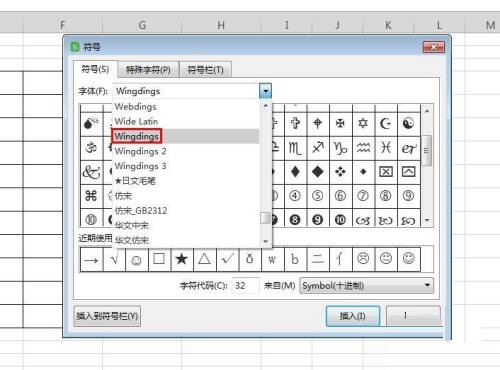Select the Latin cross symbol
This screenshot has width=500, height=370.
pyautogui.click(x=295, y=124)
